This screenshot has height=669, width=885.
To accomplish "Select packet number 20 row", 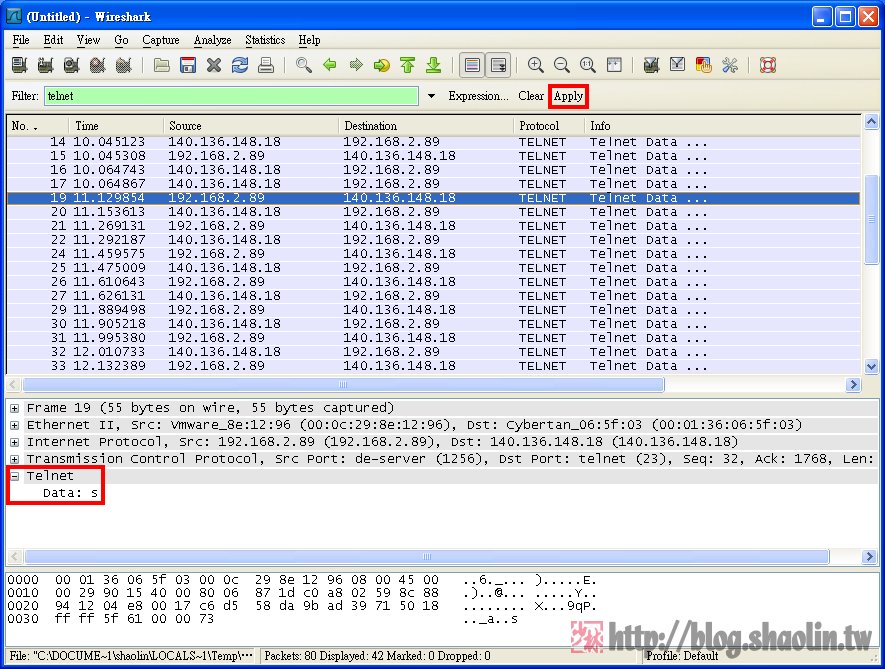I will [433, 212].
